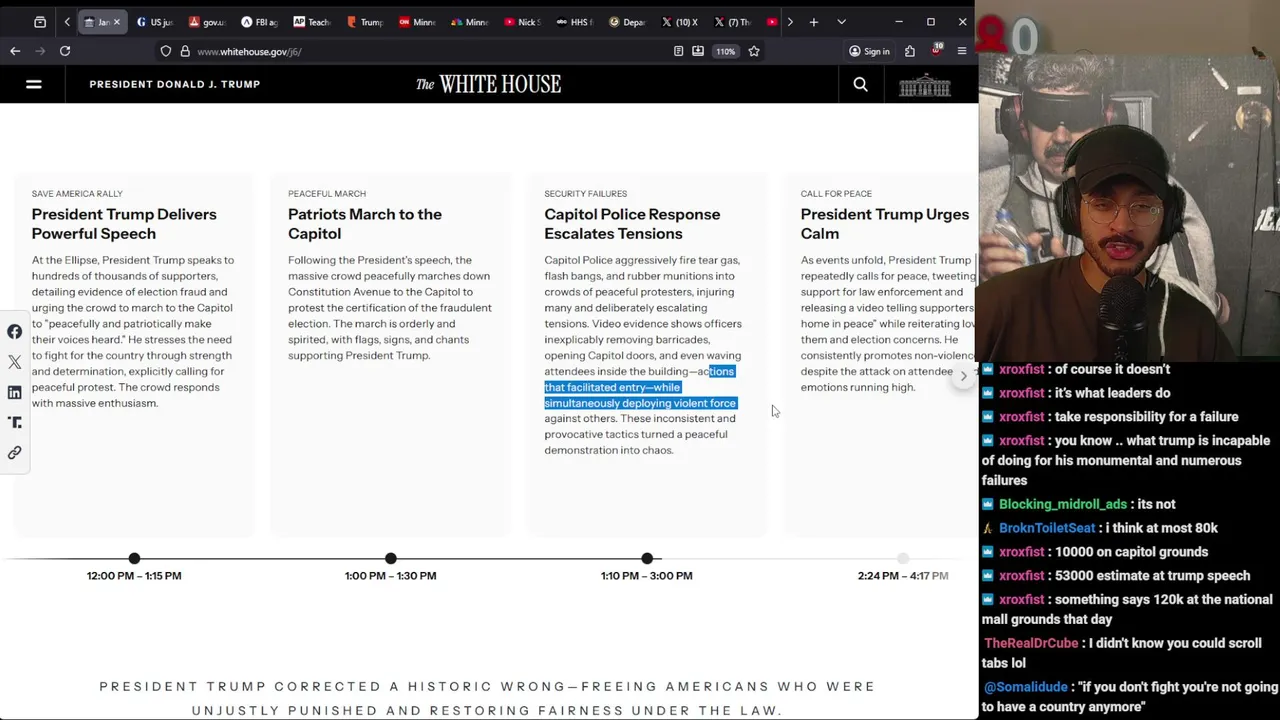Switch to the FBI tab
This screenshot has width=1280, height=720.
point(260,22)
